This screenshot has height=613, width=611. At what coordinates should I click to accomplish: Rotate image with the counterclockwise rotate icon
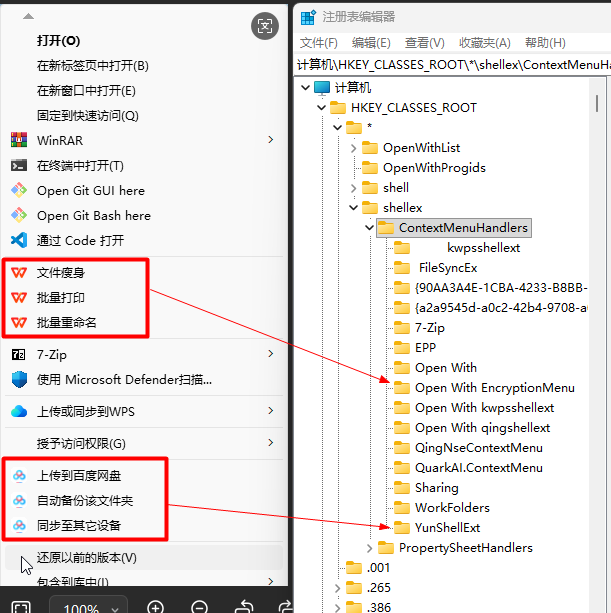(245, 607)
